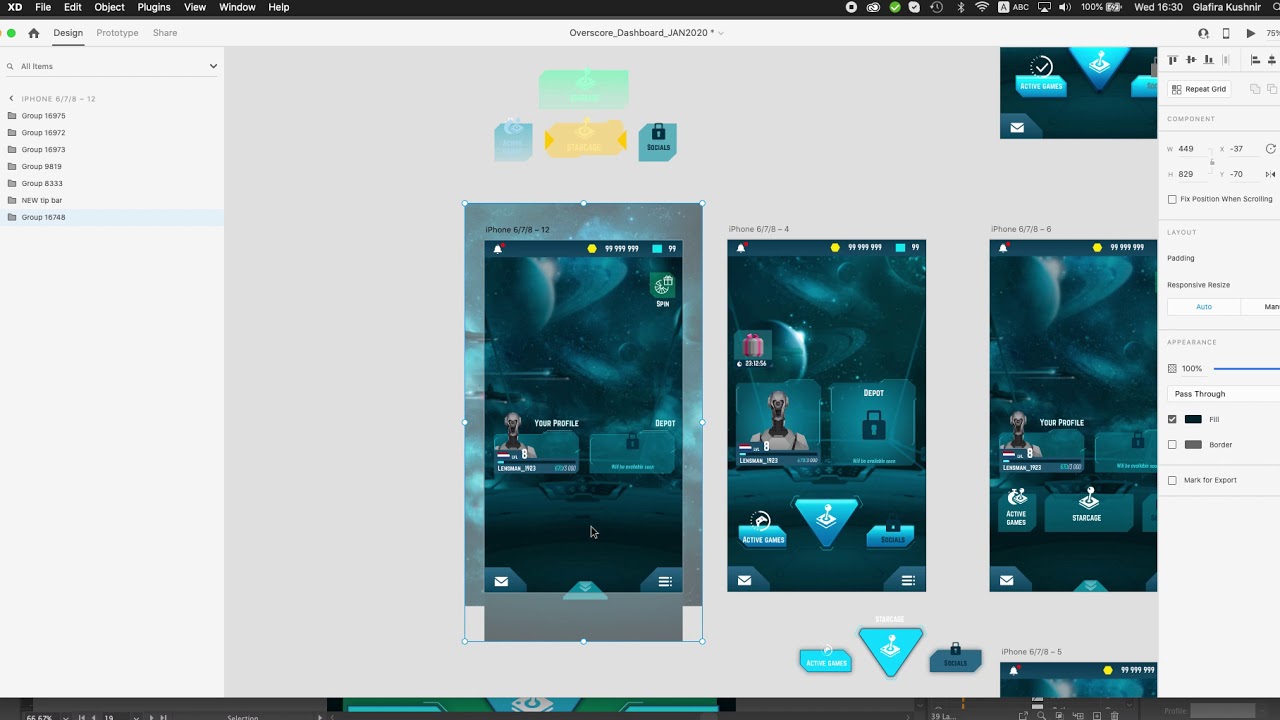This screenshot has height=720, width=1280.
Task: Select layer Group 16972
Action: click(x=112, y=133)
